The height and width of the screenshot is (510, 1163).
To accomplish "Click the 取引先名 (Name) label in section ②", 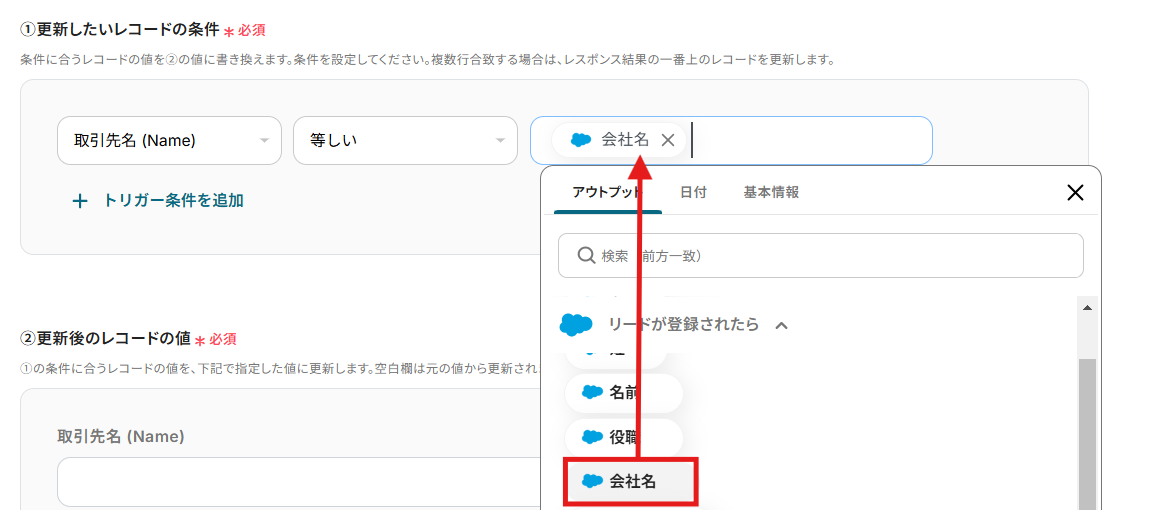I will pyautogui.click(x=121, y=437).
